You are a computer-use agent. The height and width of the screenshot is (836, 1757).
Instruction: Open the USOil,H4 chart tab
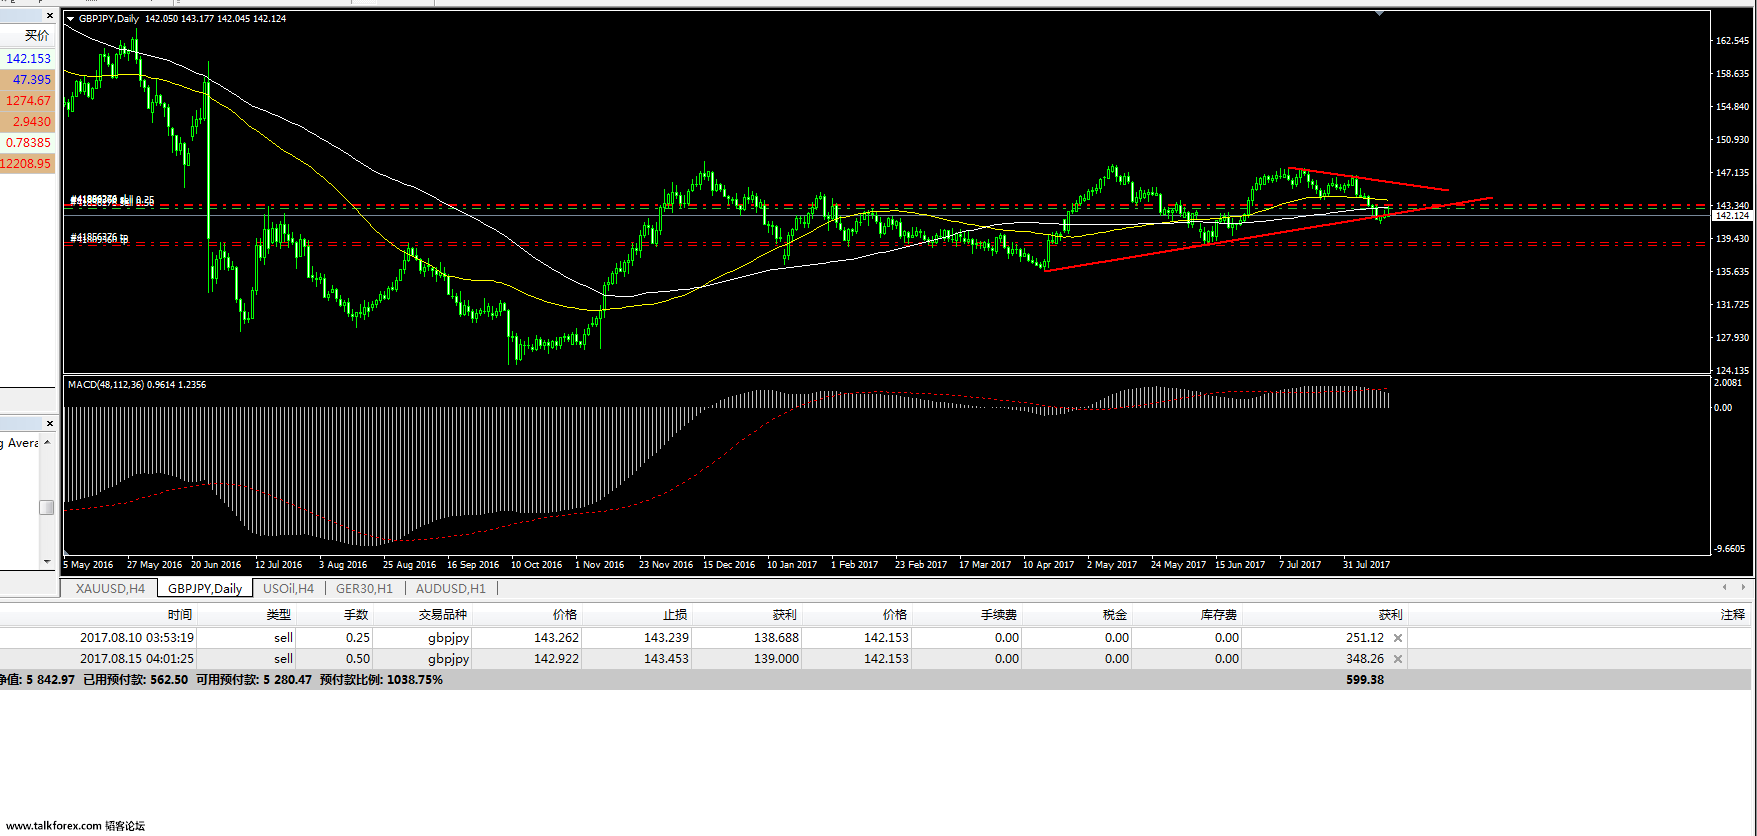pyautogui.click(x=288, y=589)
